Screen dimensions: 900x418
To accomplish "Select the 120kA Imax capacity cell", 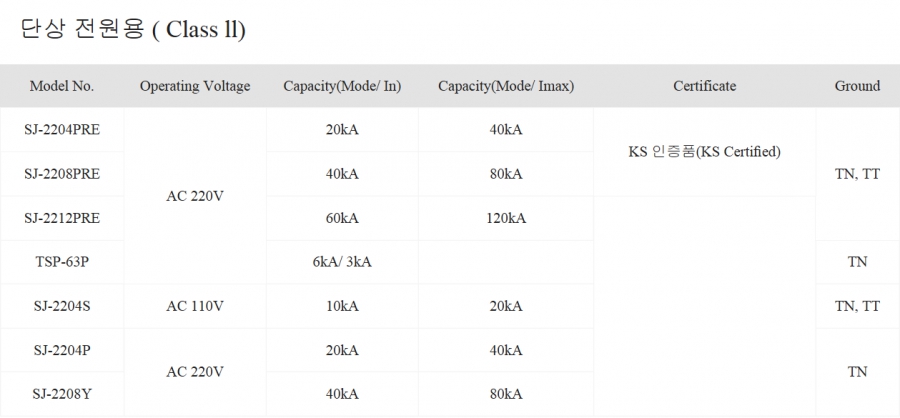I will tap(506, 218).
